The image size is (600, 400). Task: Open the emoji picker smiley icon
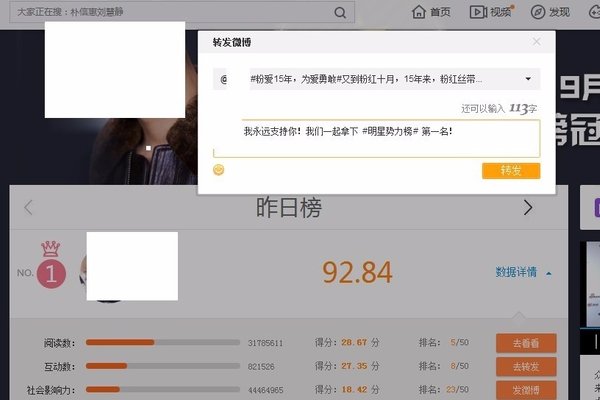[218, 170]
